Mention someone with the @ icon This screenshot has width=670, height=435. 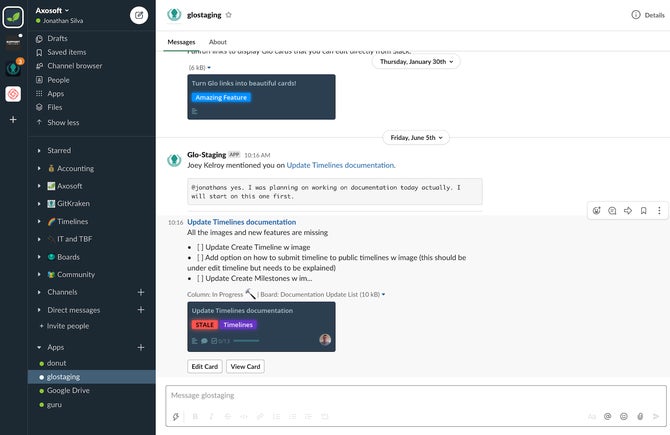coord(608,417)
